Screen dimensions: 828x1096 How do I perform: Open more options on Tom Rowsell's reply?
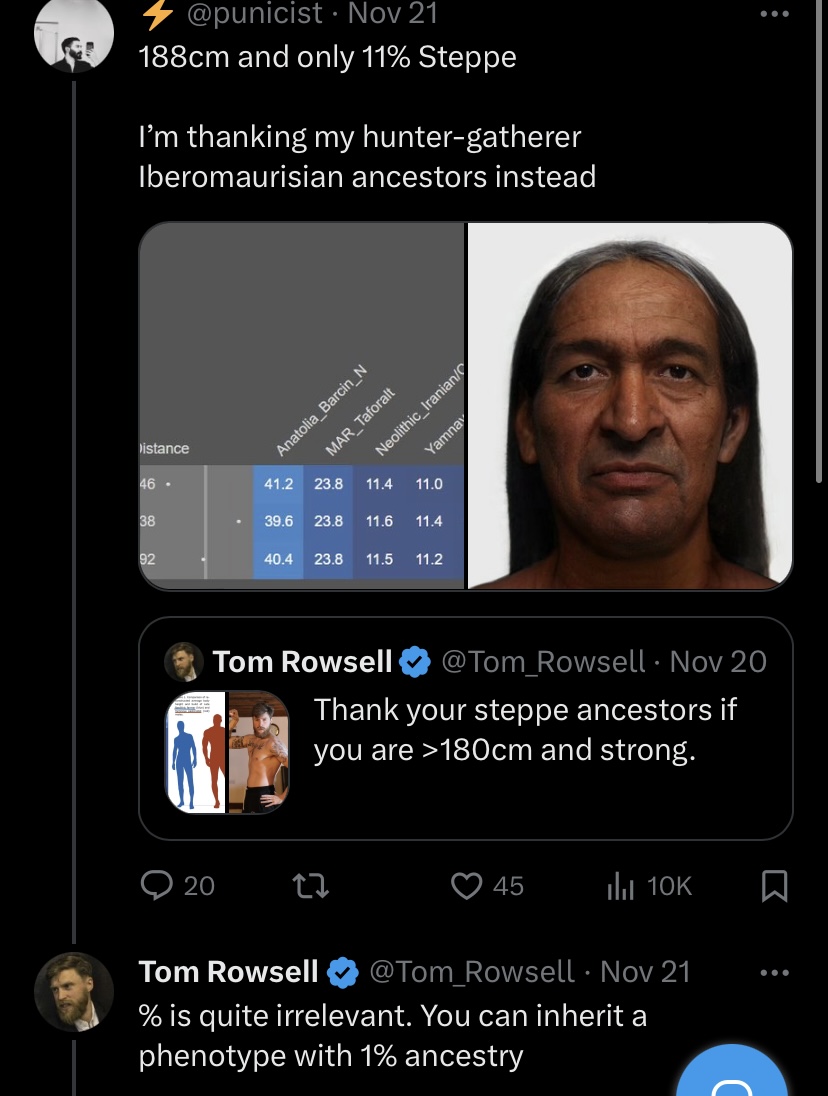tap(774, 972)
